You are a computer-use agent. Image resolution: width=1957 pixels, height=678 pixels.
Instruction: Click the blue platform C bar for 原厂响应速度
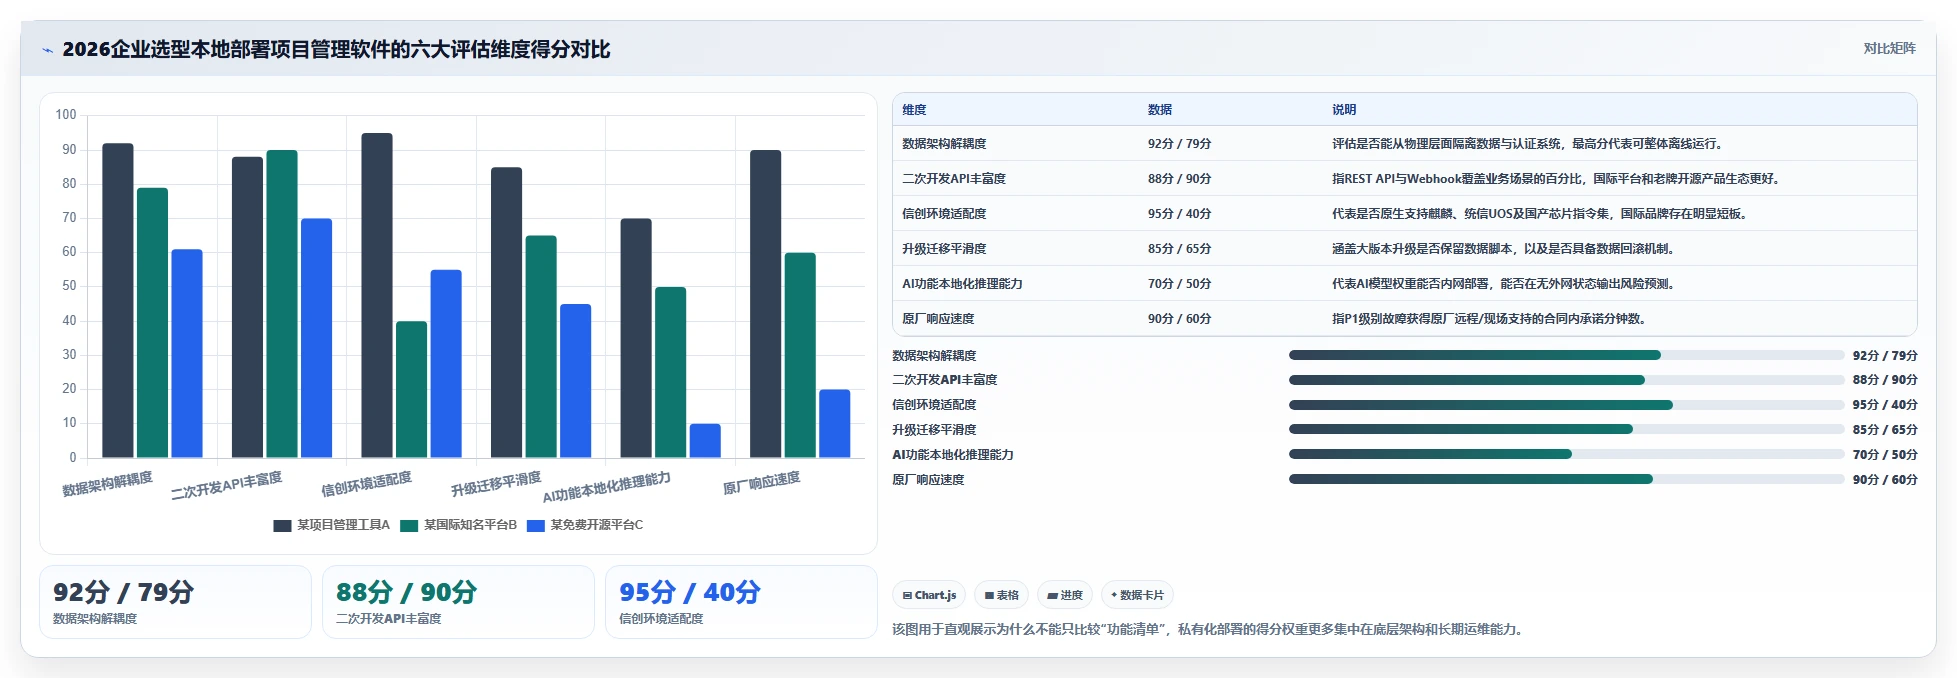point(835,424)
